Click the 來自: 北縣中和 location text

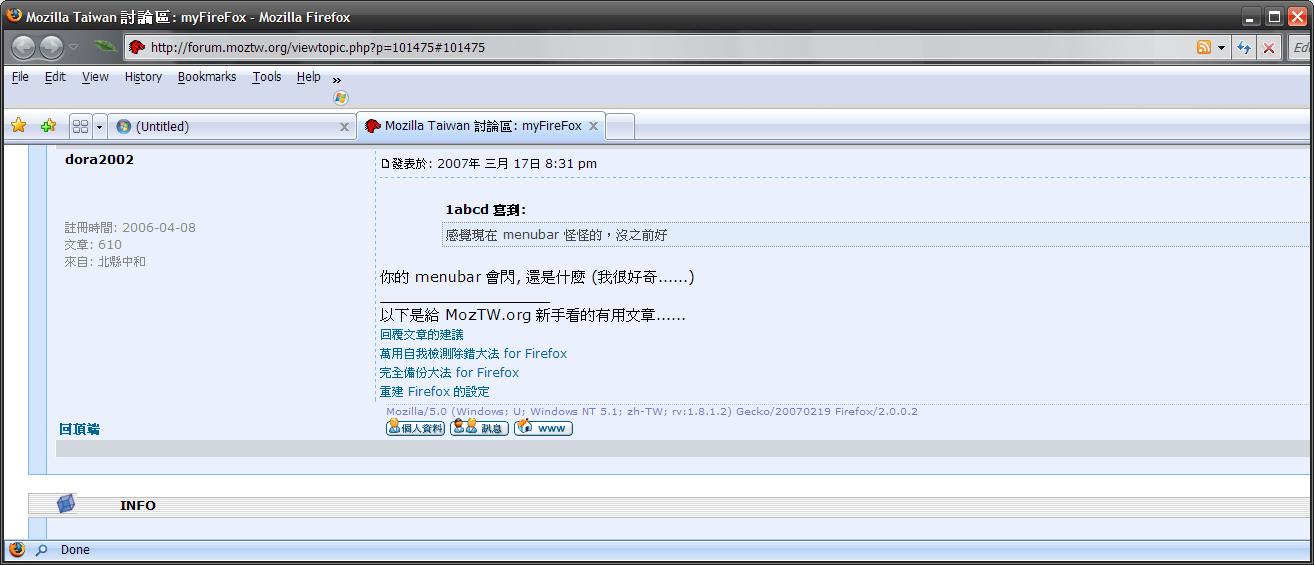click(105, 261)
